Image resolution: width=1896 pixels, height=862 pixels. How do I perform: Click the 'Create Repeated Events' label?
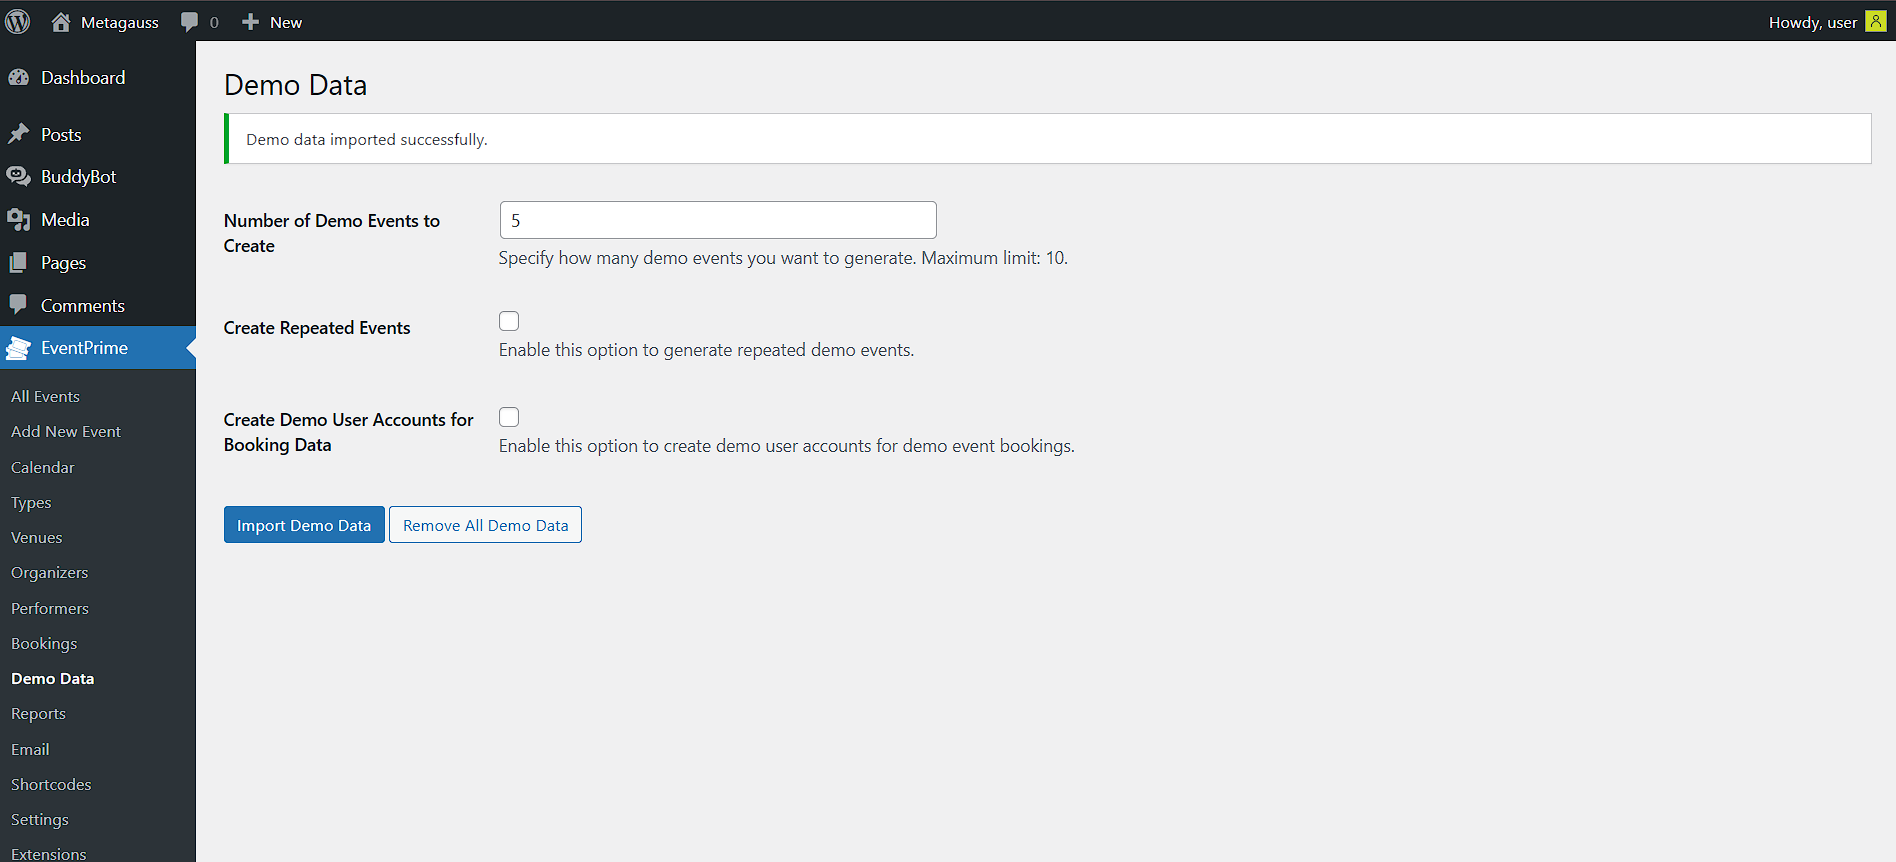click(317, 328)
